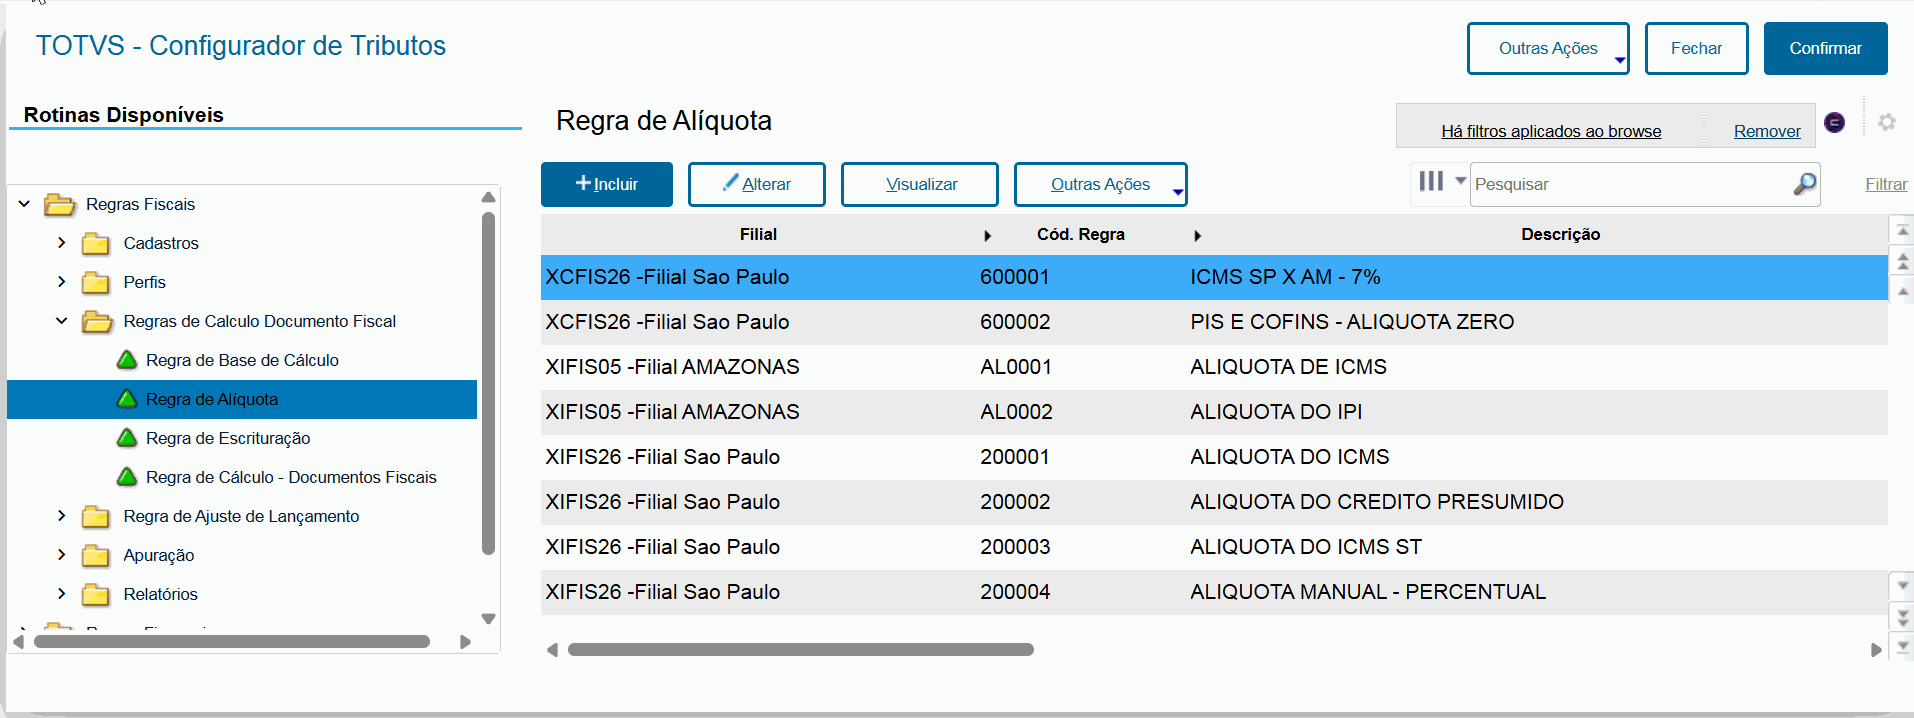Click the round purple icon beside Remover
1914x718 pixels.
pyautogui.click(x=1835, y=122)
